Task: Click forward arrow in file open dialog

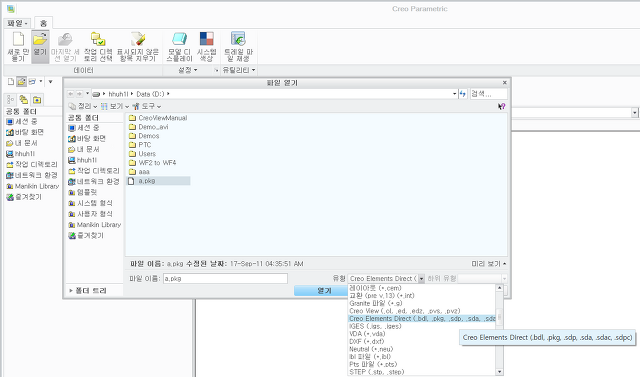Action: click(x=80, y=94)
